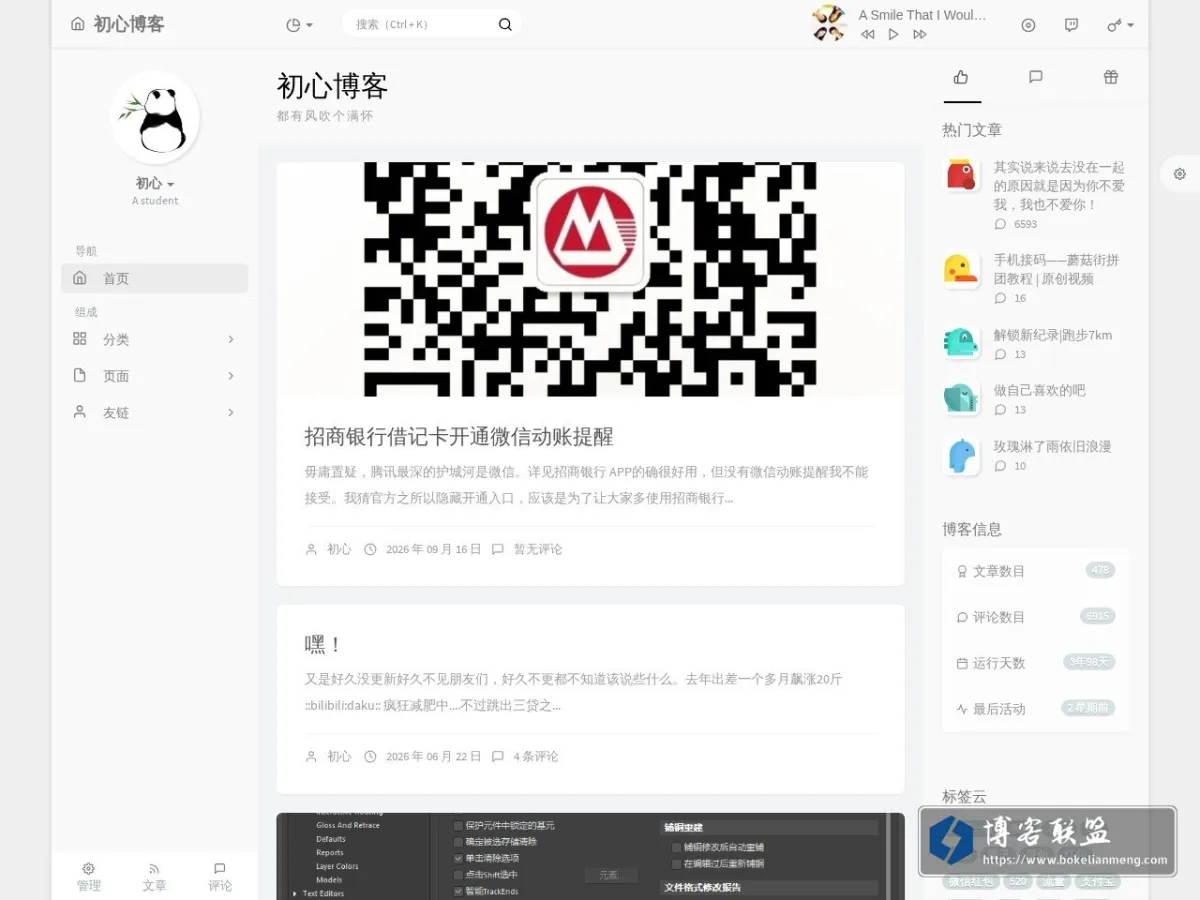Click the yellow duck thumbnail in hot articles

(x=961, y=269)
